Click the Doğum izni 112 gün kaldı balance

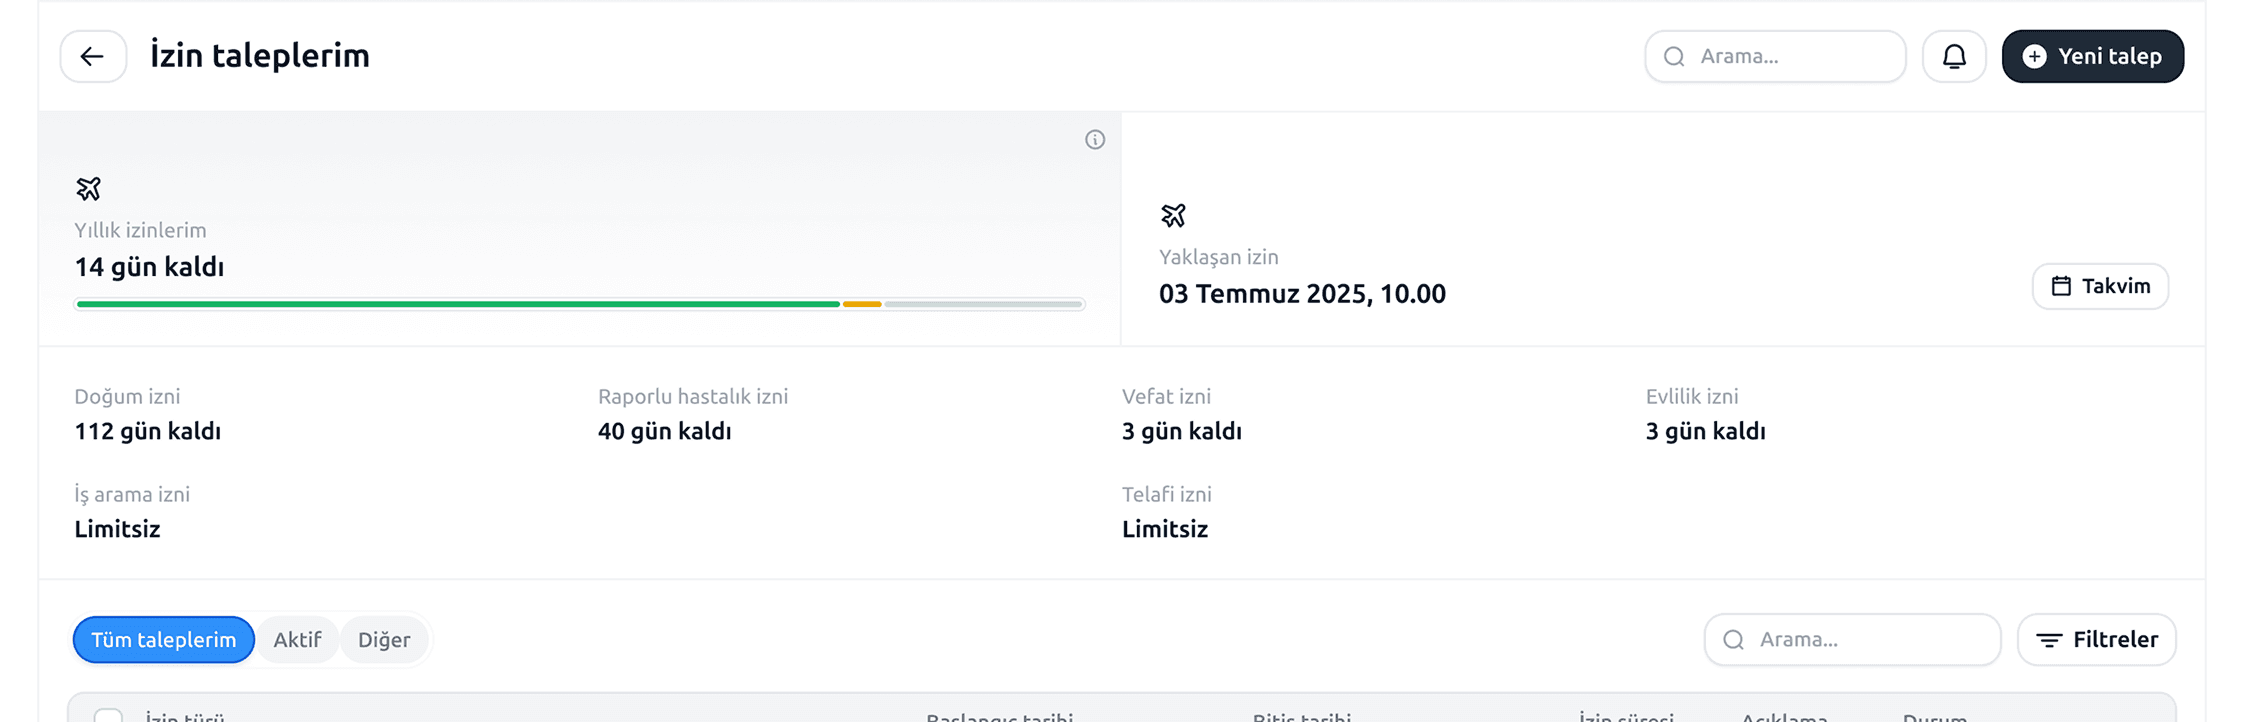click(148, 431)
